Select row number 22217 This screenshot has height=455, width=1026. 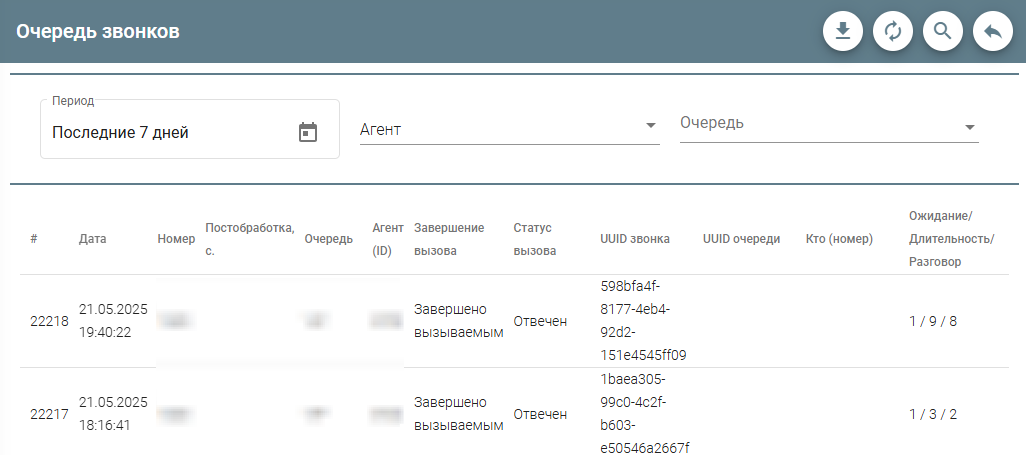[x=49, y=414]
